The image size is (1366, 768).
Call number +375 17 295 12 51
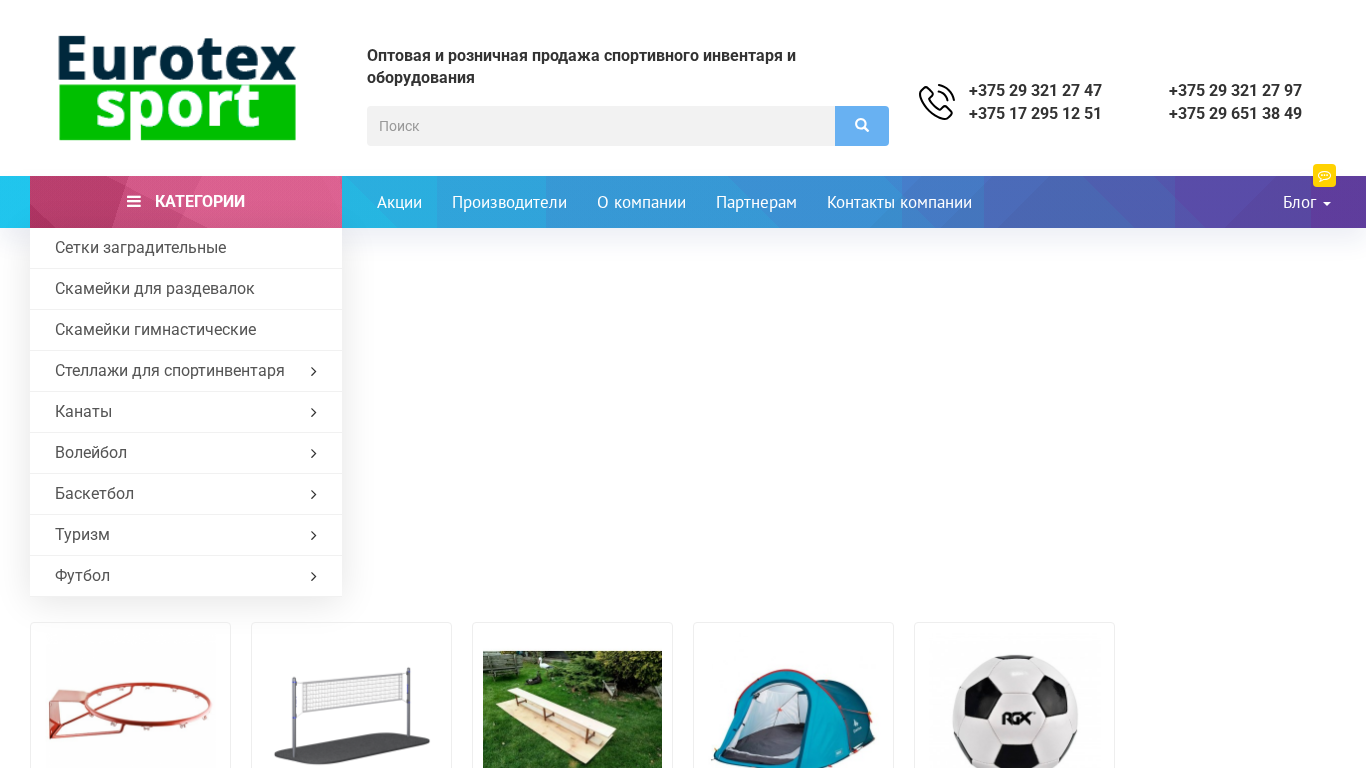(x=1035, y=114)
